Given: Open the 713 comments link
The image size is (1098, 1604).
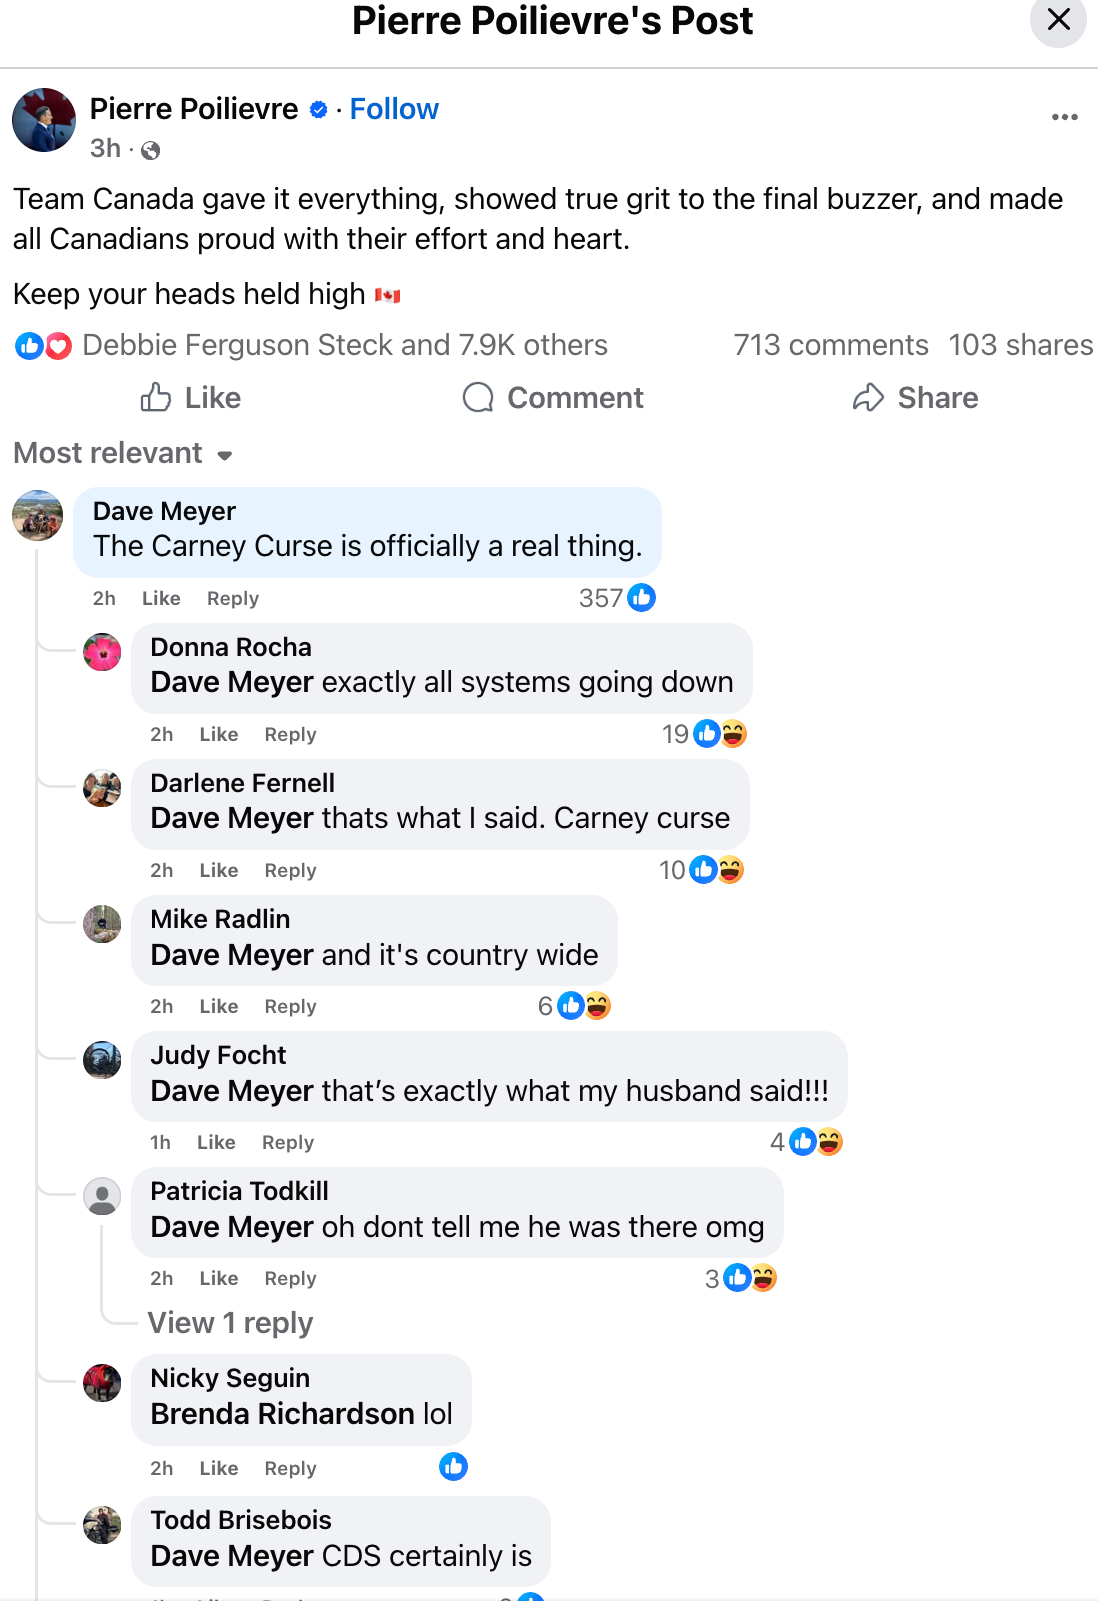Looking at the screenshot, I should pyautogui.click(x=830, y=345).
